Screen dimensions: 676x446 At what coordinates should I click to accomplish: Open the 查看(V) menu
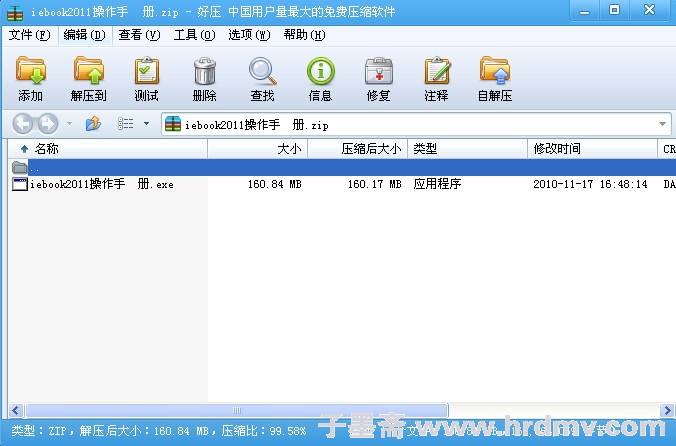tap(139, 35)
